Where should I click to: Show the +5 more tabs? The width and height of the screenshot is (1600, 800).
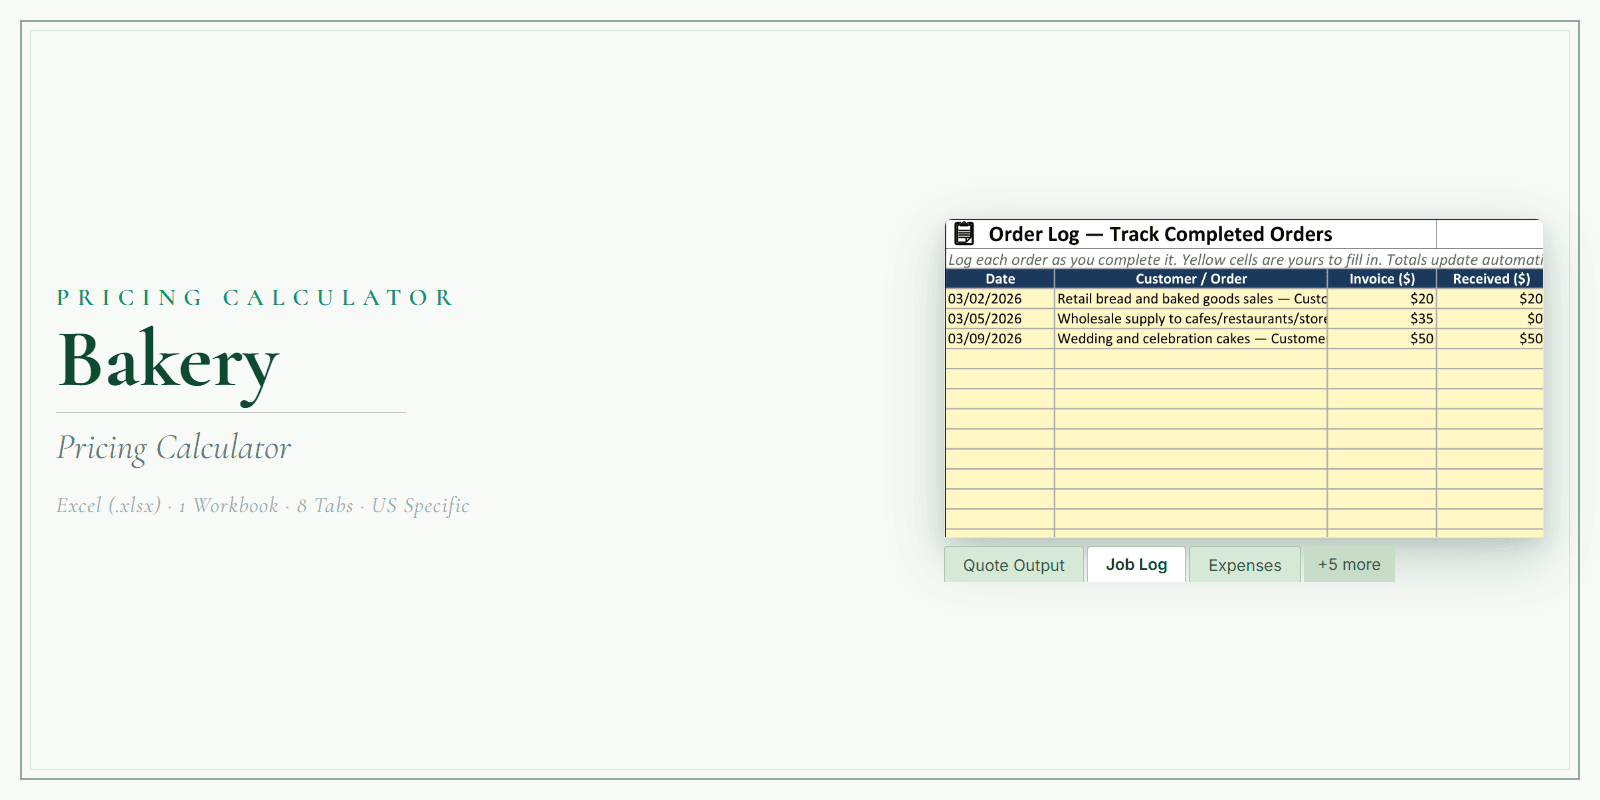point(1349,564)
